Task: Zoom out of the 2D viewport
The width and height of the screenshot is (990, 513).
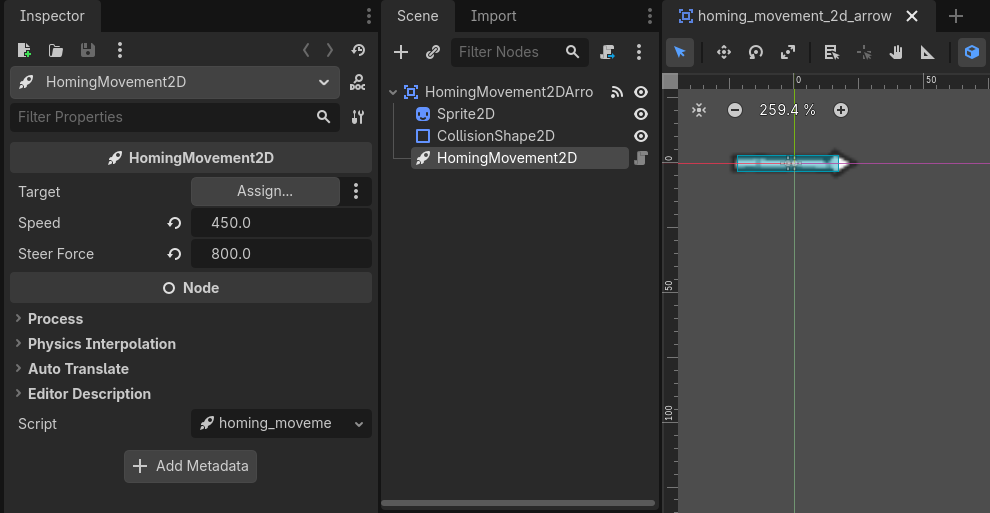Action: [734, 110]
